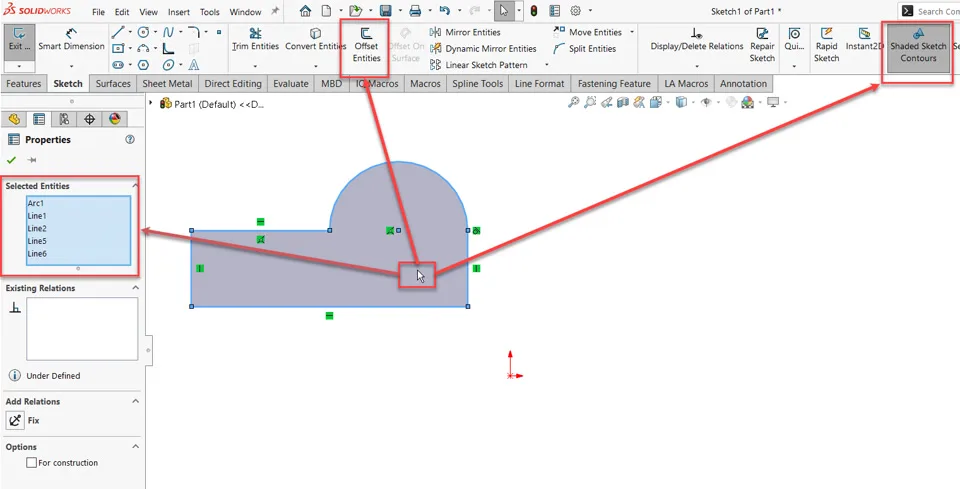
Task: Open Display/Delete Relations tool
Action: [x=696, y=40]
